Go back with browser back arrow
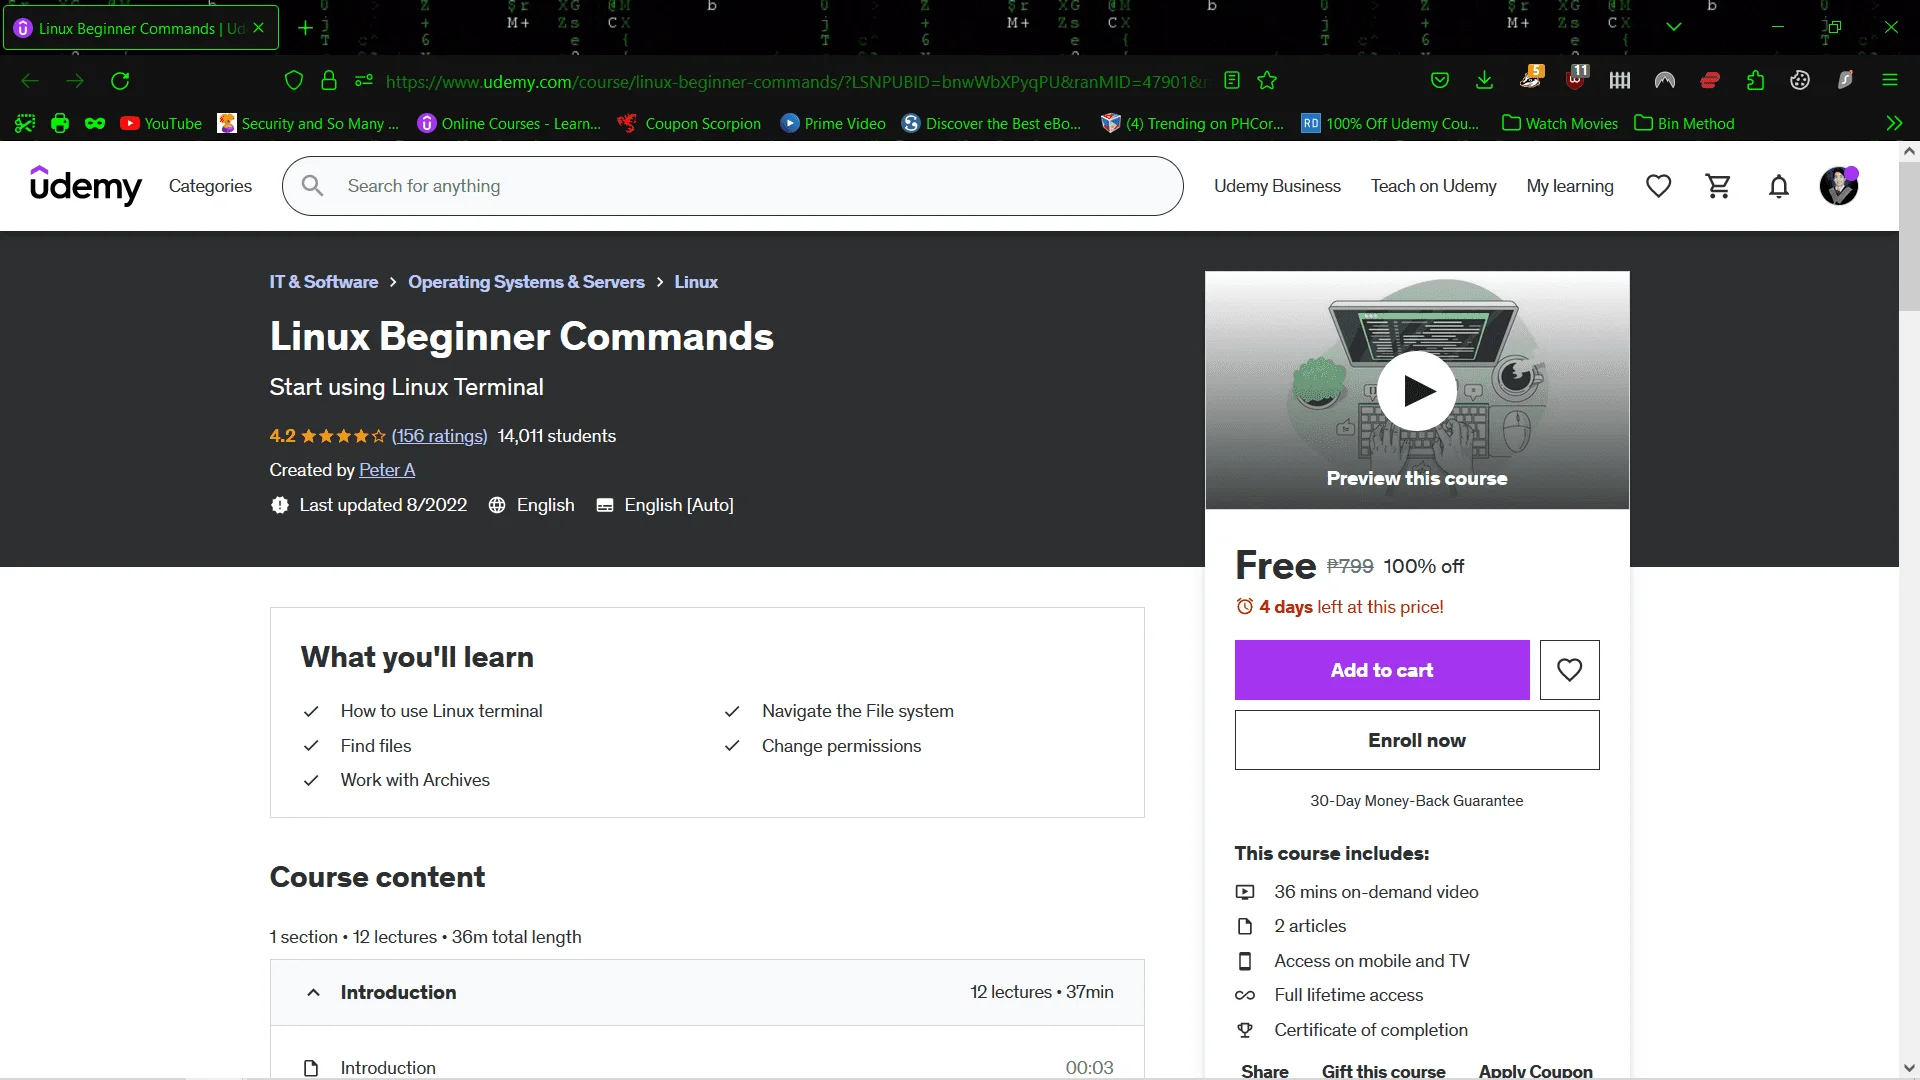Viewport: 1920px width, 1080px height. click(x=30, y=81)
